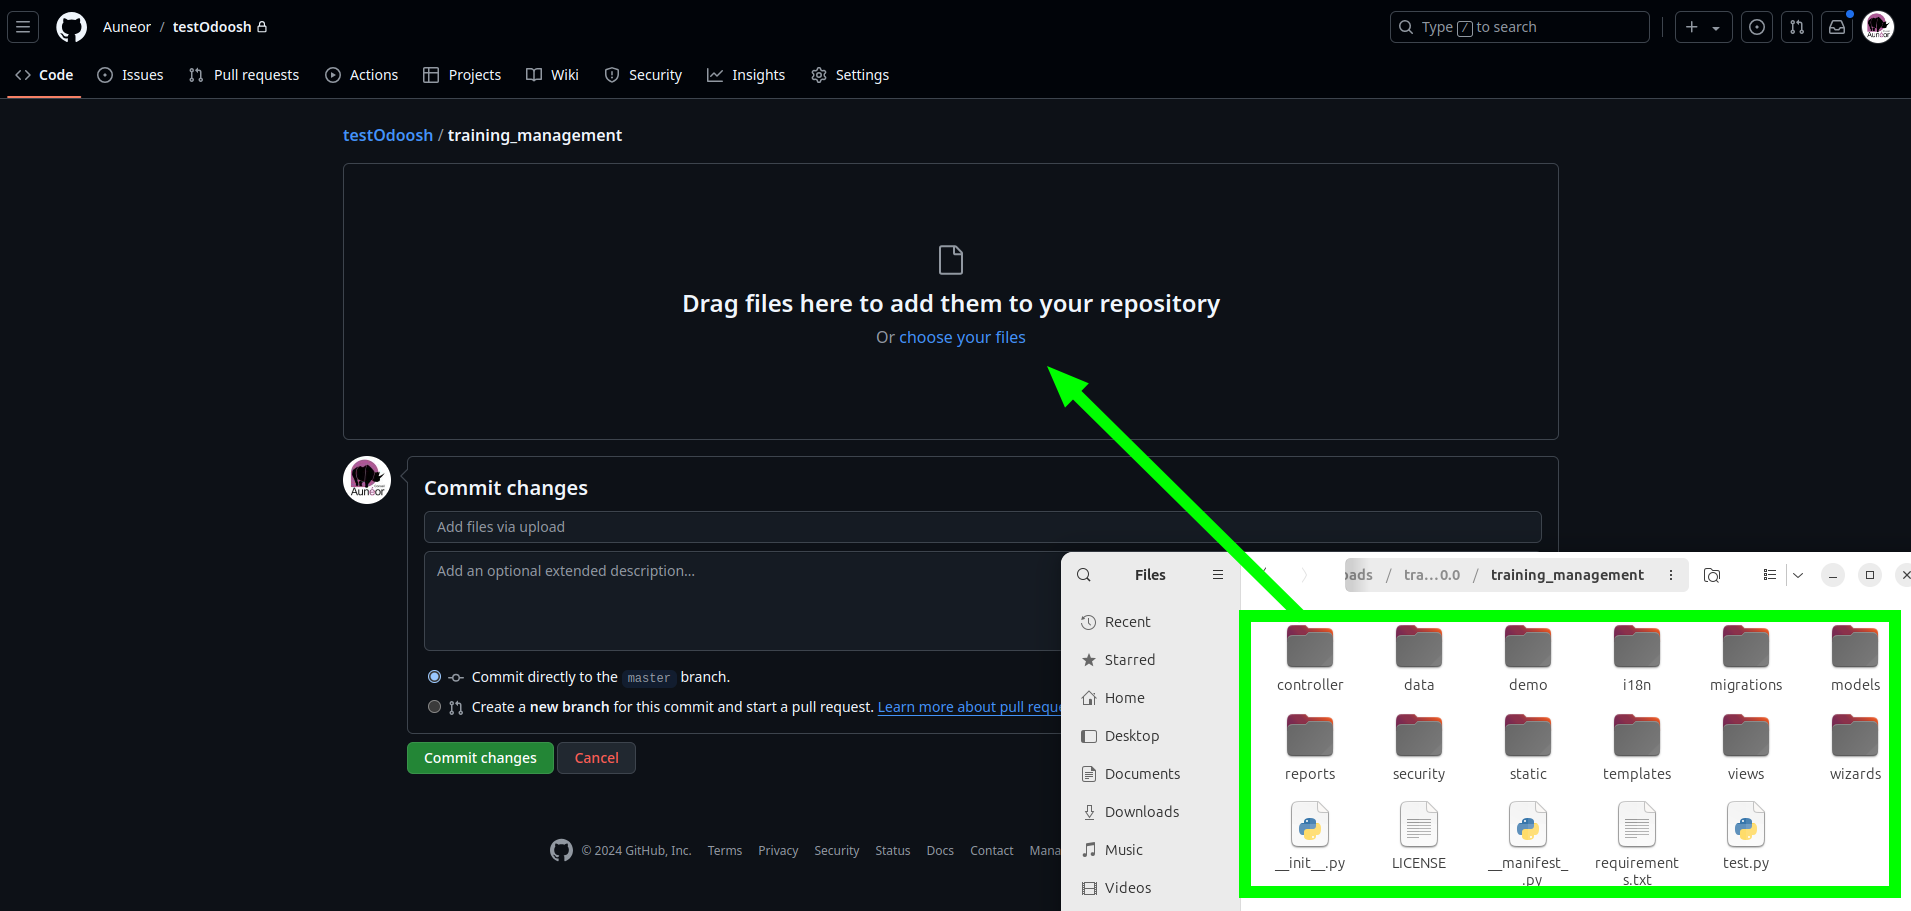1911x911 pixels.
Task: Select Create a new branch option
Action: tap(434, 707)
